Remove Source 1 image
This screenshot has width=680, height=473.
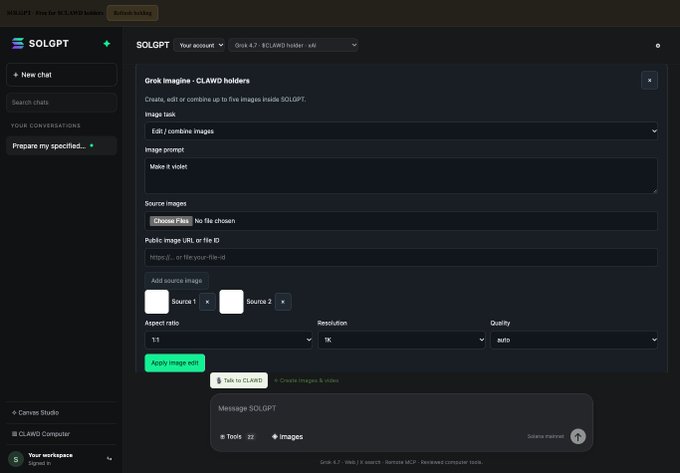207,302
